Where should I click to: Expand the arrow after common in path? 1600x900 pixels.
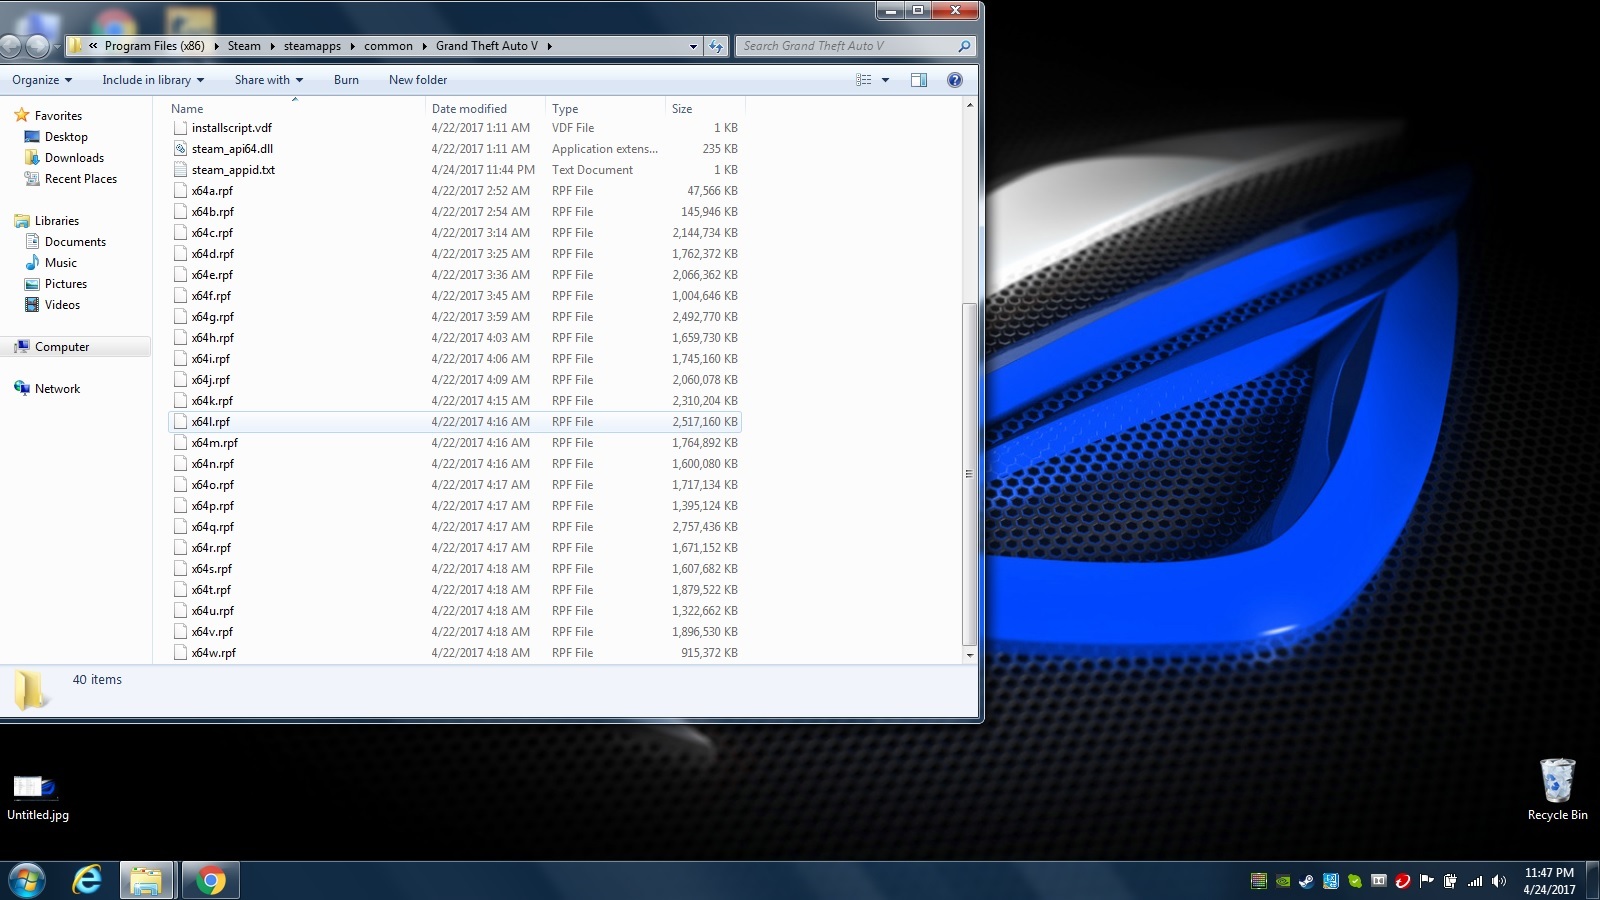point(424,46)
